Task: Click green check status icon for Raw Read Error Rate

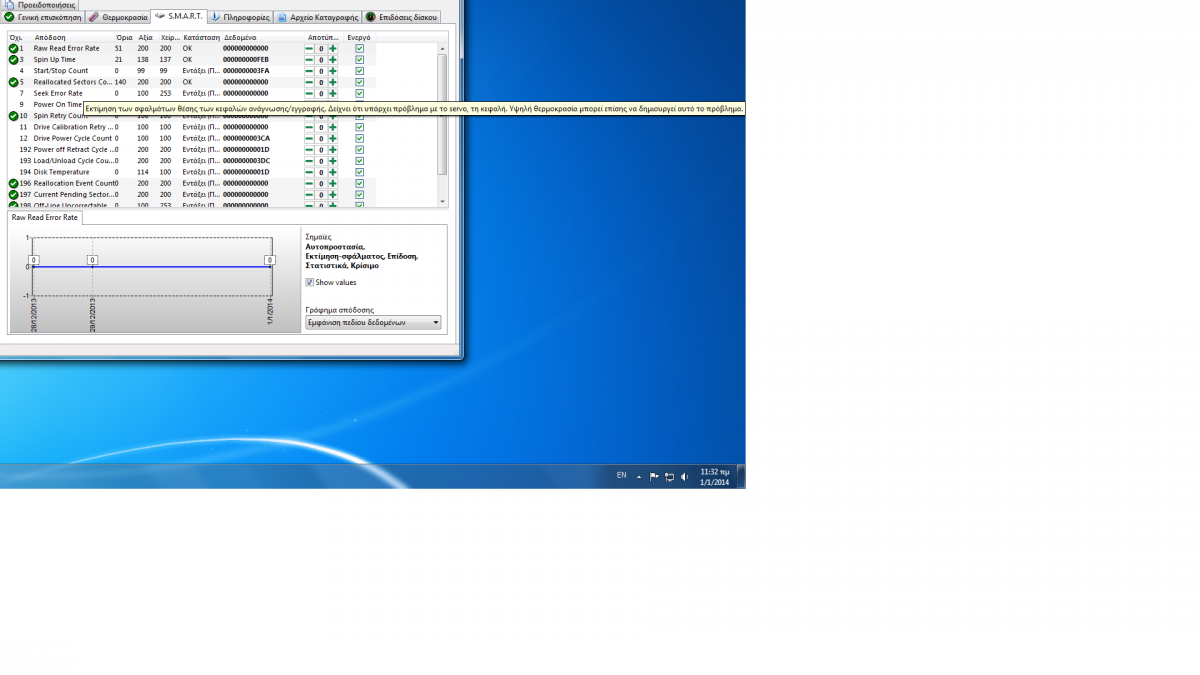Action: (14, 48)
